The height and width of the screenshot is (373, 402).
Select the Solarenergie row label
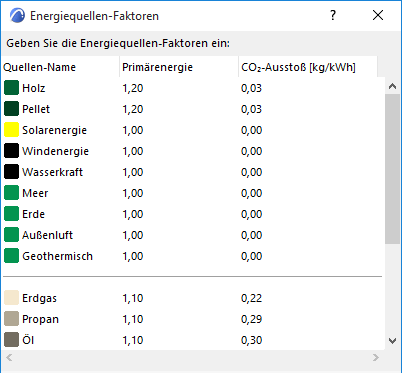click(x=54, y=130)
